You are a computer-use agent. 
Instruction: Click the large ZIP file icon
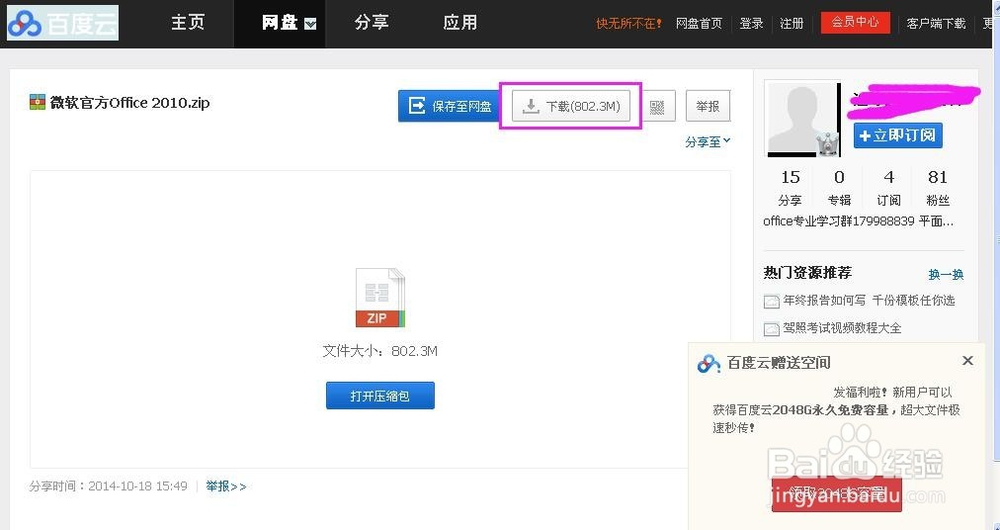(x=380, y=298)
